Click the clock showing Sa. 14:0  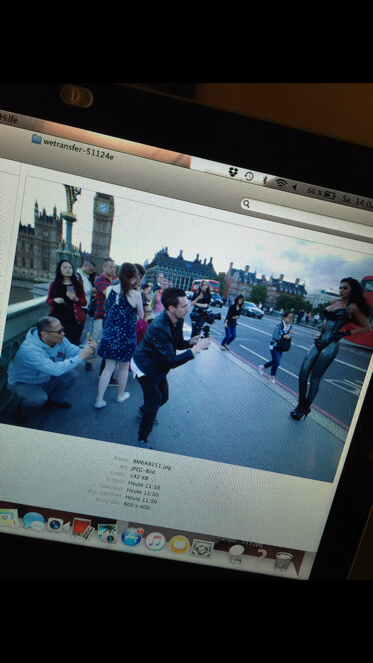[357, 201]
